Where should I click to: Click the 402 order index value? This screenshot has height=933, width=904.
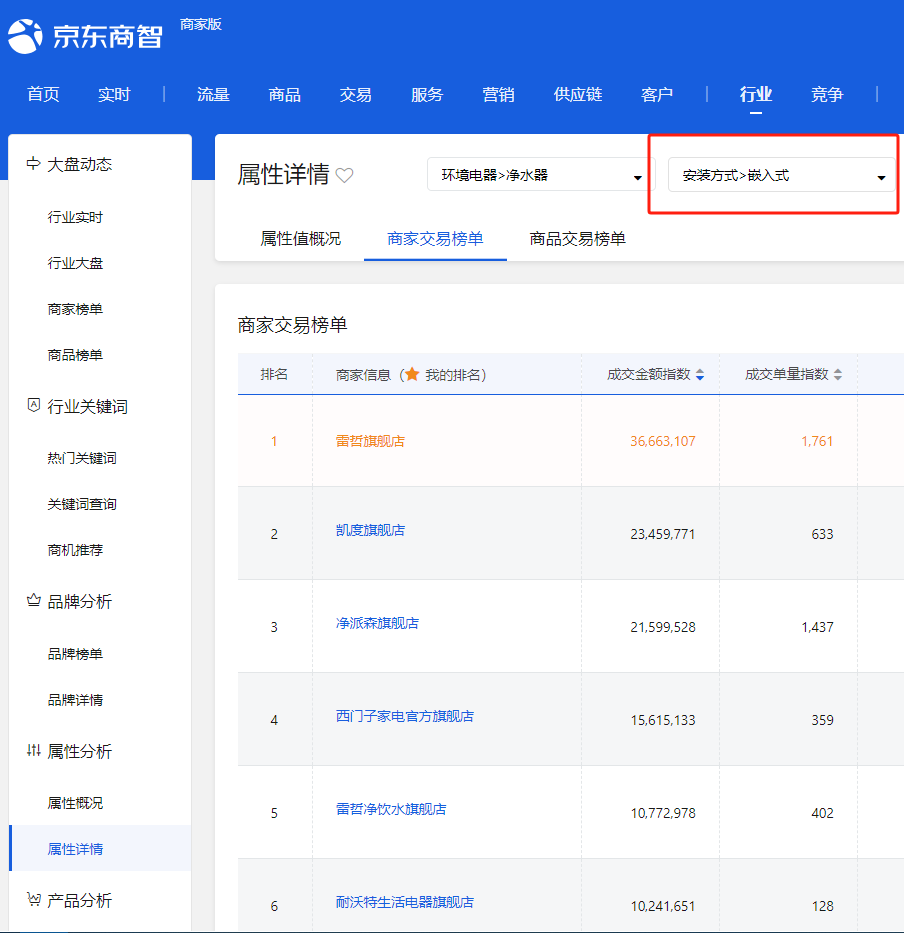tap(822, 813)
